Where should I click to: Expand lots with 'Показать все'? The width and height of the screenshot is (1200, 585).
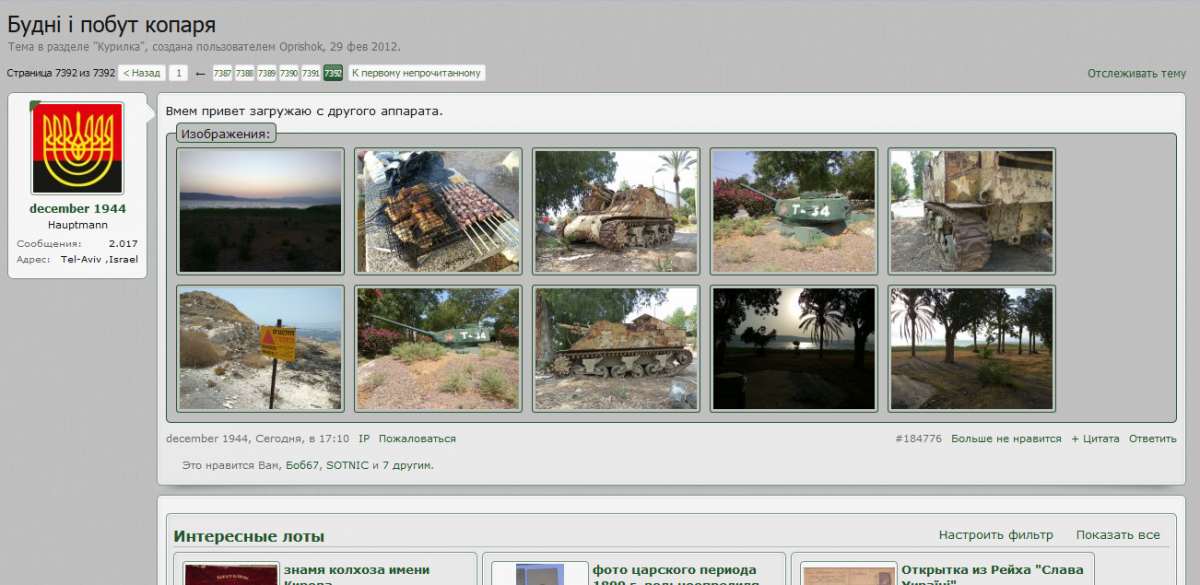(x=1118, y=535)
